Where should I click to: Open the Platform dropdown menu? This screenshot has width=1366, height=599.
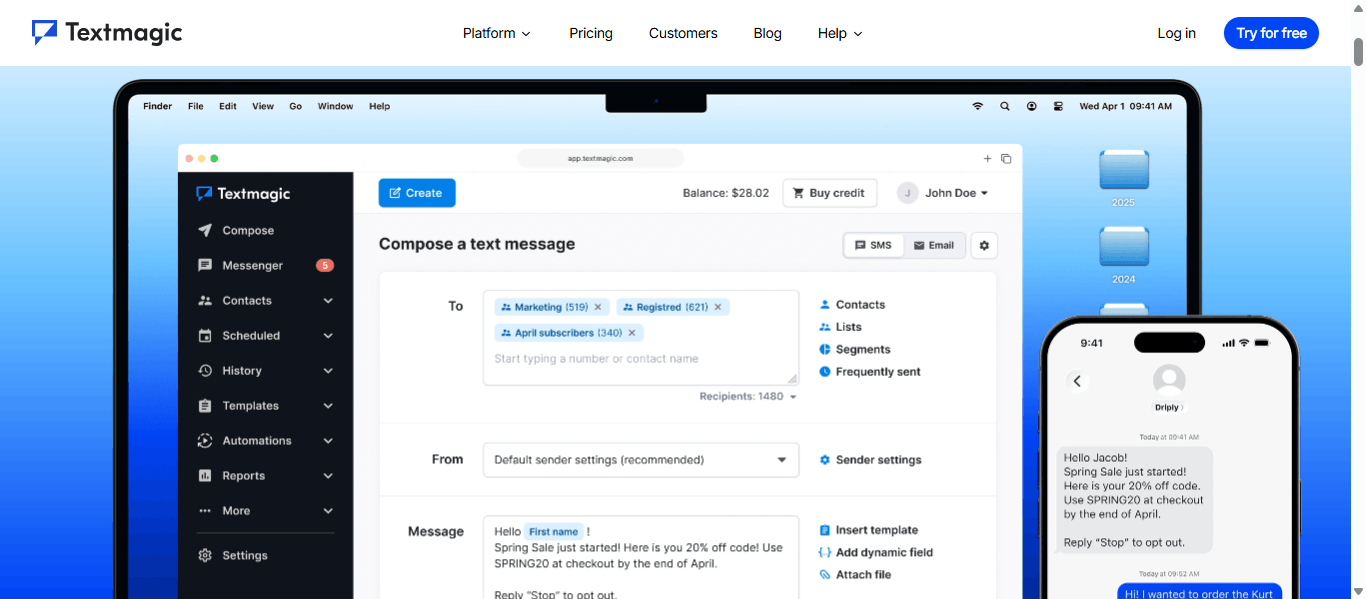(x=497, y=33)
